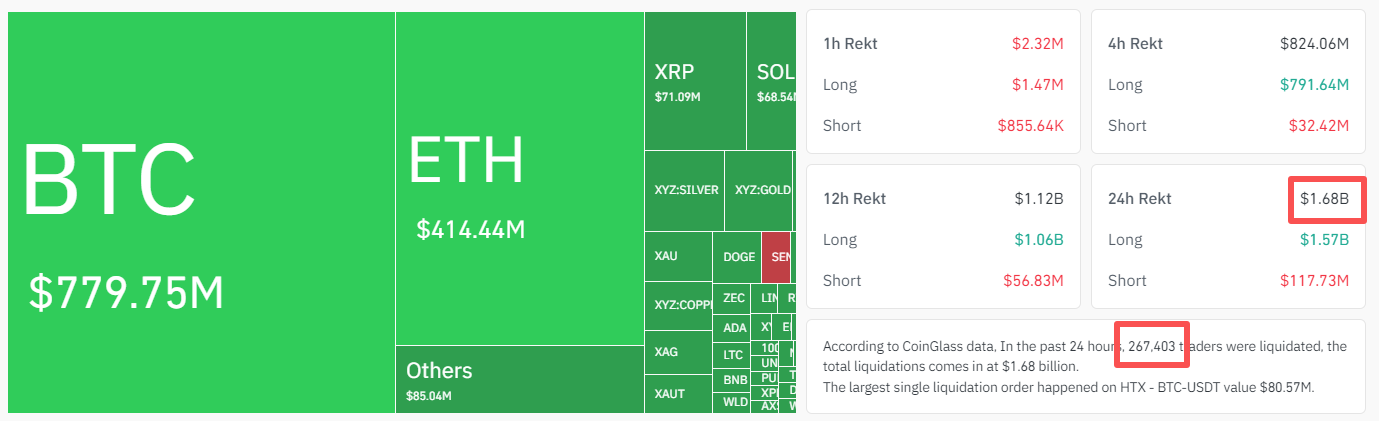Select the XYZ:GOLD tile
1379x421 pixels.
click(759, 190)
